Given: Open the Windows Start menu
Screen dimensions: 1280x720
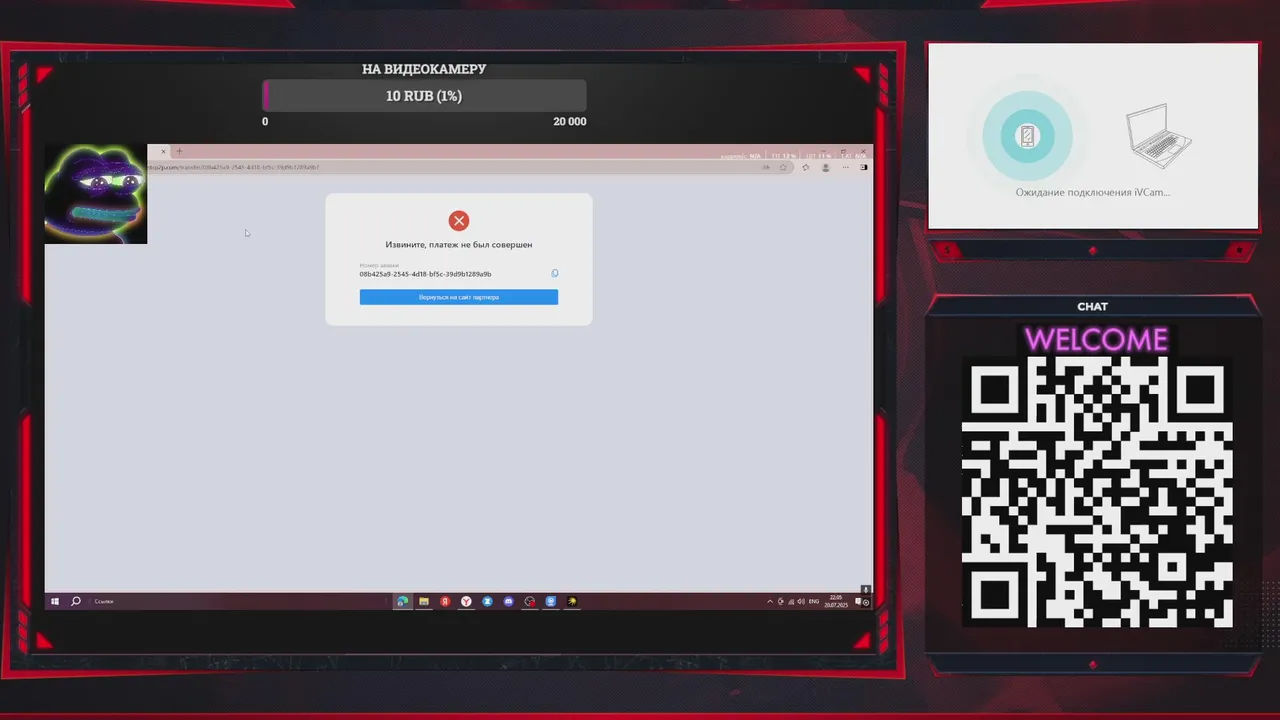Looking at the screenshot, I should click(55, 601).
